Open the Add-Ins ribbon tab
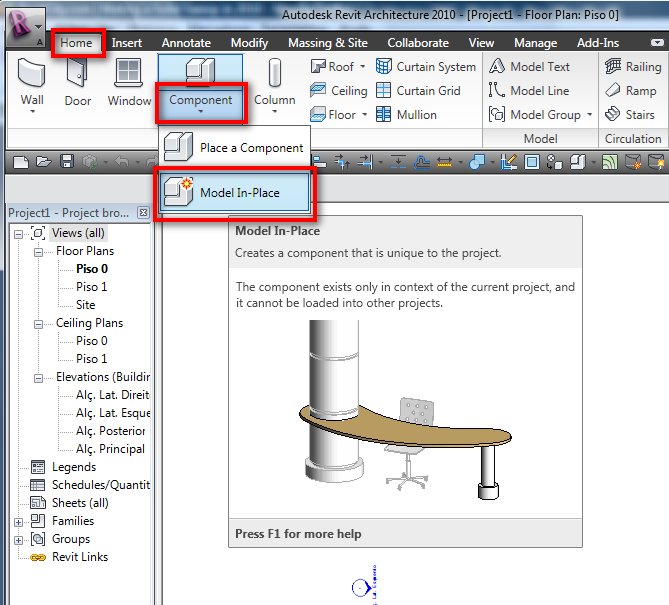 tap(598, 43)
